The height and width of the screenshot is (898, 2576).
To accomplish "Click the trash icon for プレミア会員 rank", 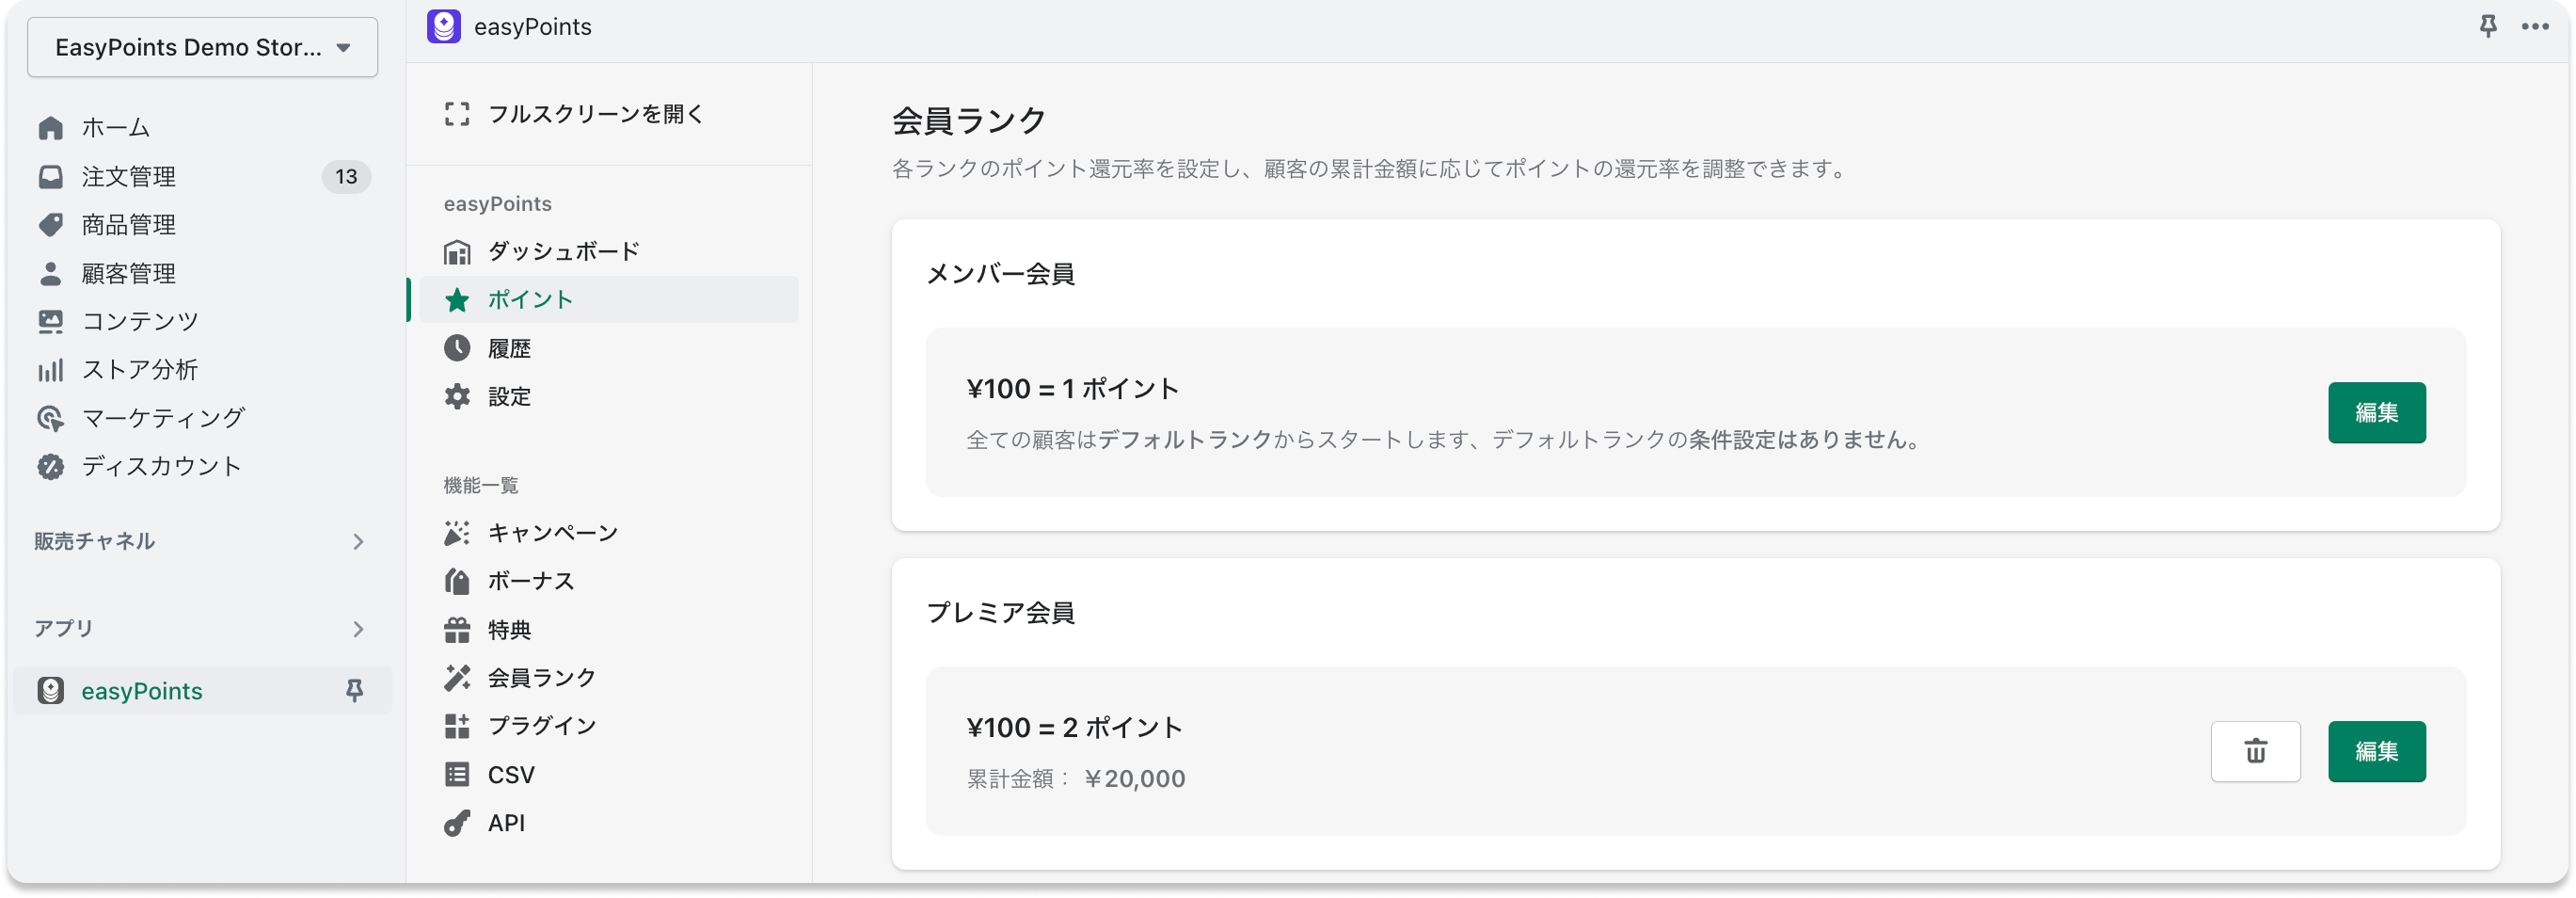I will 2255,751.
